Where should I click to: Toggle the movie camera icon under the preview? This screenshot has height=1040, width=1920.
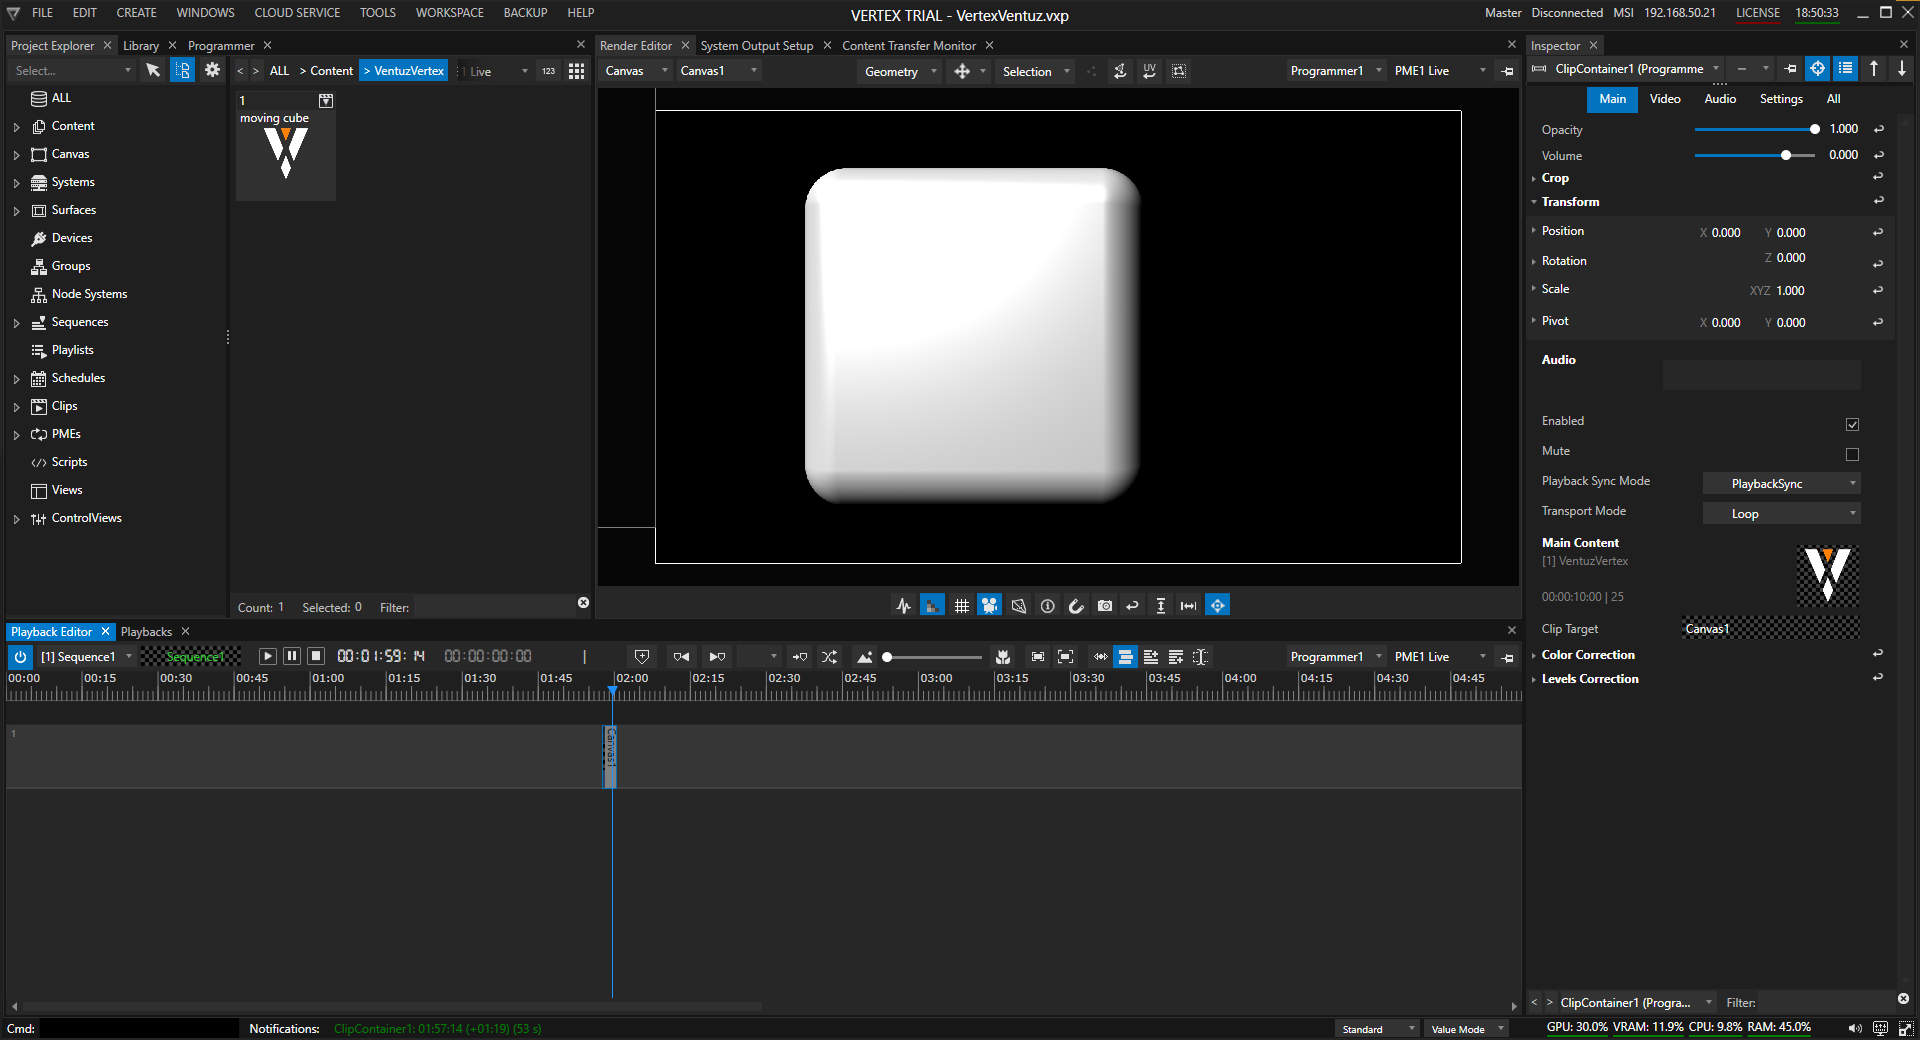(x=989, y=606)
